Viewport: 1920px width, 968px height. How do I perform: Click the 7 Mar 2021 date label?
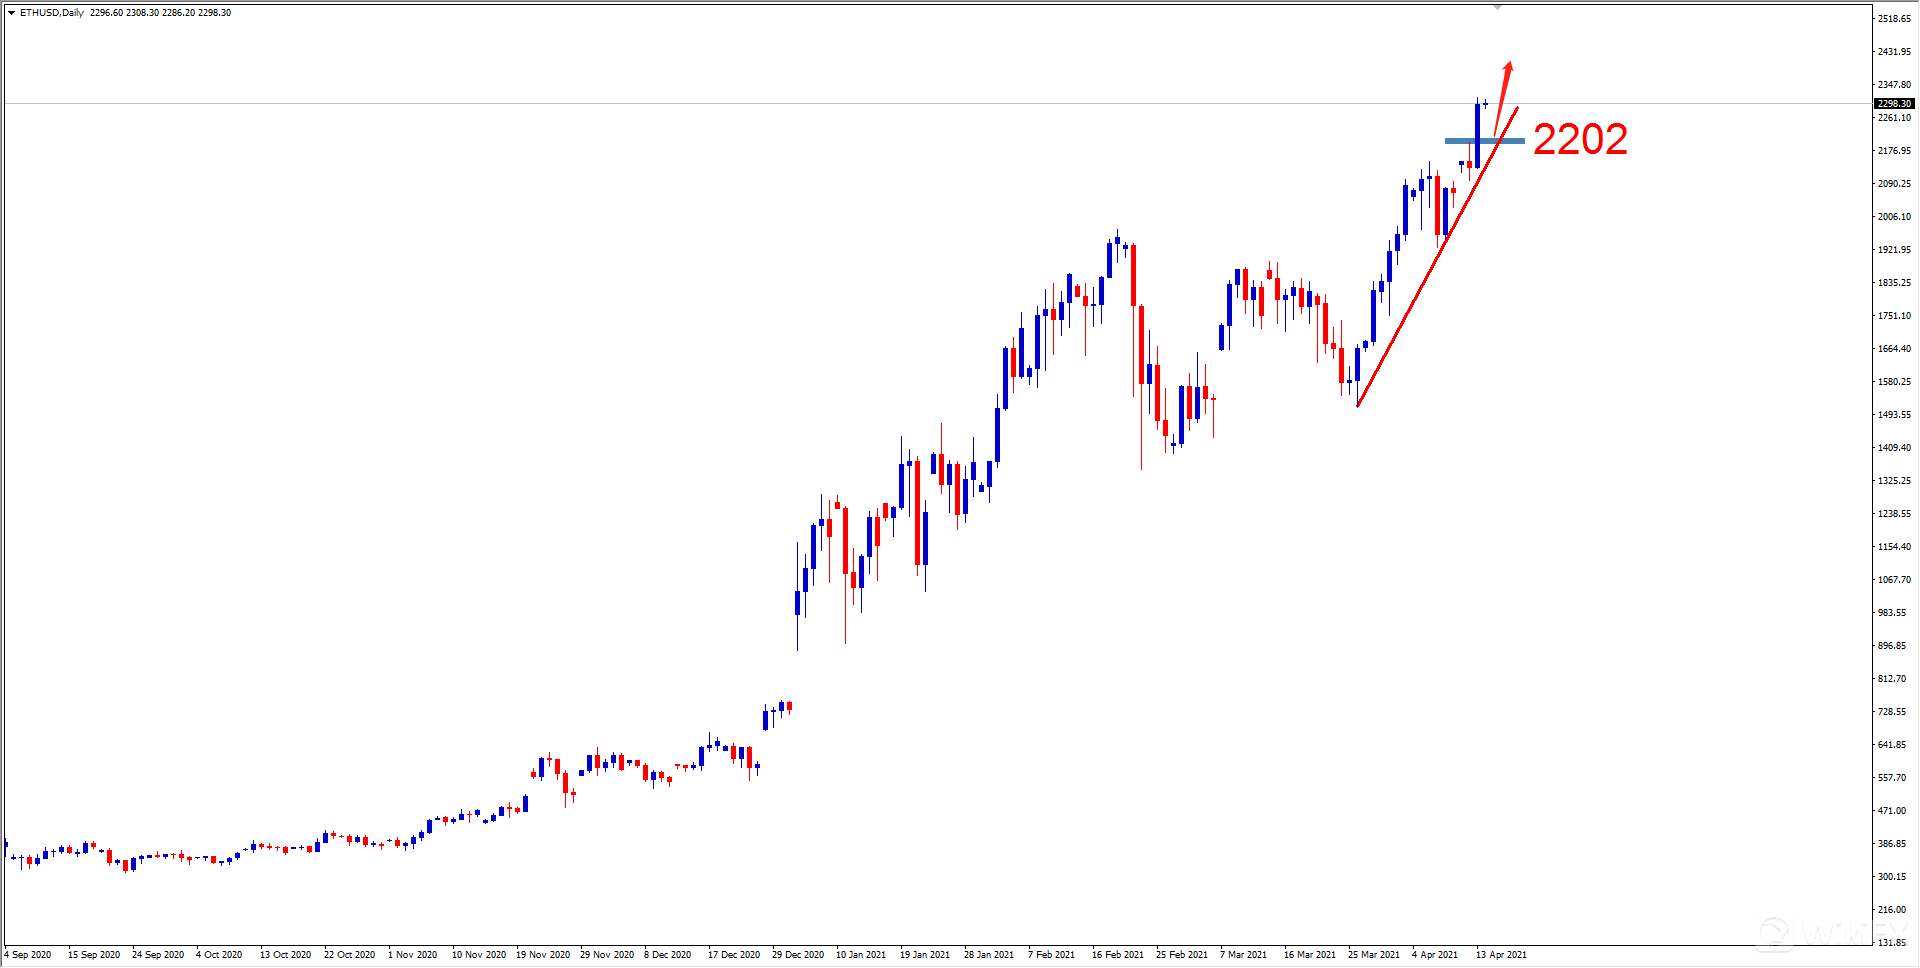coord(1243,954)
